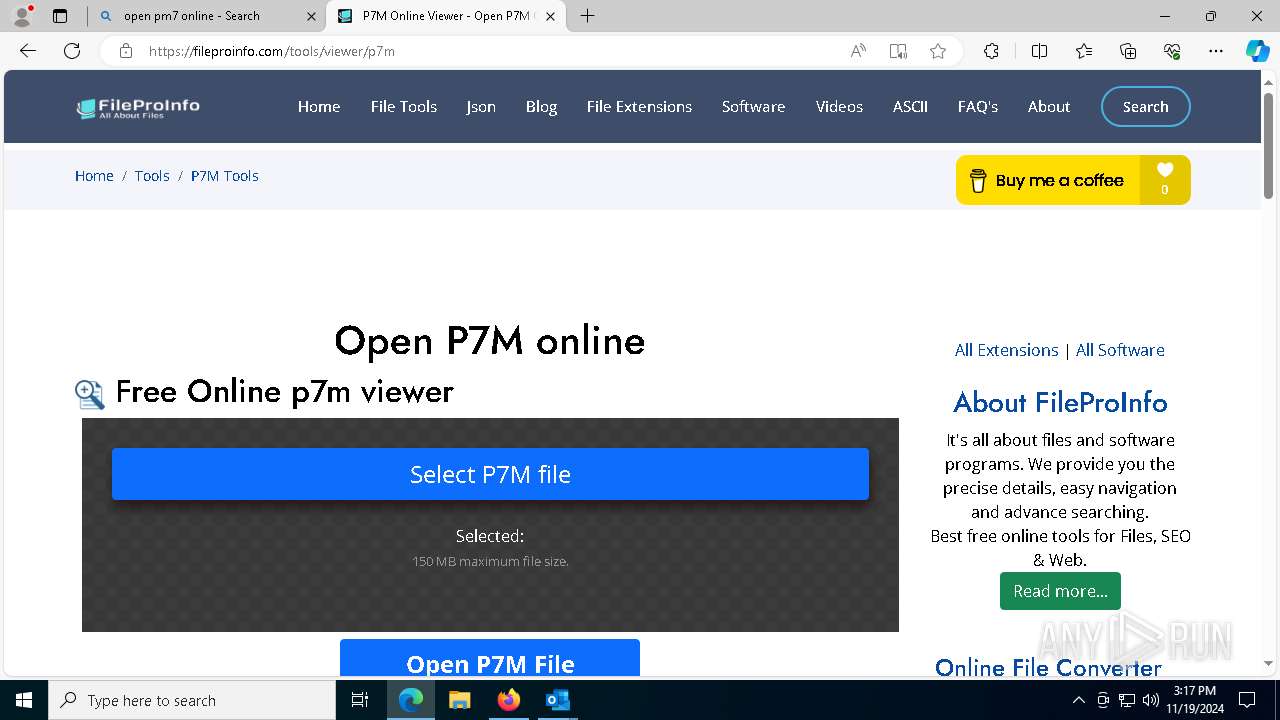Image resolution: width=1280 pixels, height=720 pixels.
Task: Open File Explorer taskbar icon
Action: 460,700
